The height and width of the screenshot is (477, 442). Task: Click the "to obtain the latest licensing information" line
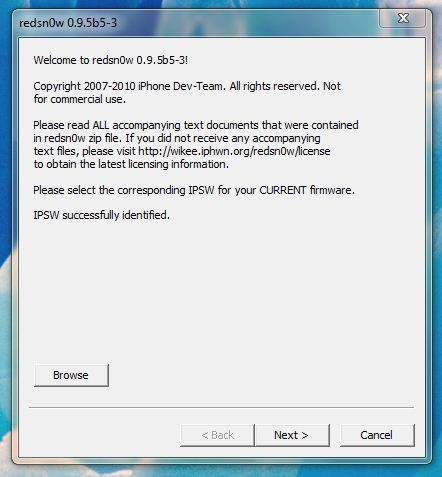pyautogui.click(x=131, y=164)
